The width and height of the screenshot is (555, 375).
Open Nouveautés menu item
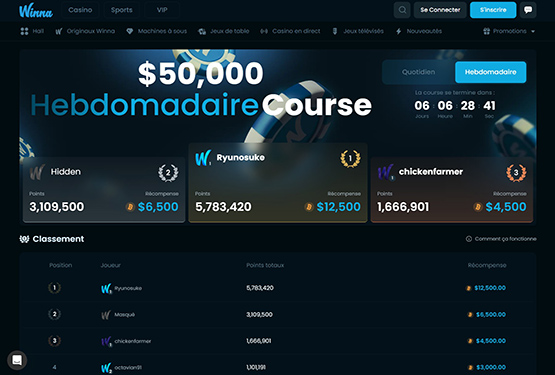[x=419, y=31]
